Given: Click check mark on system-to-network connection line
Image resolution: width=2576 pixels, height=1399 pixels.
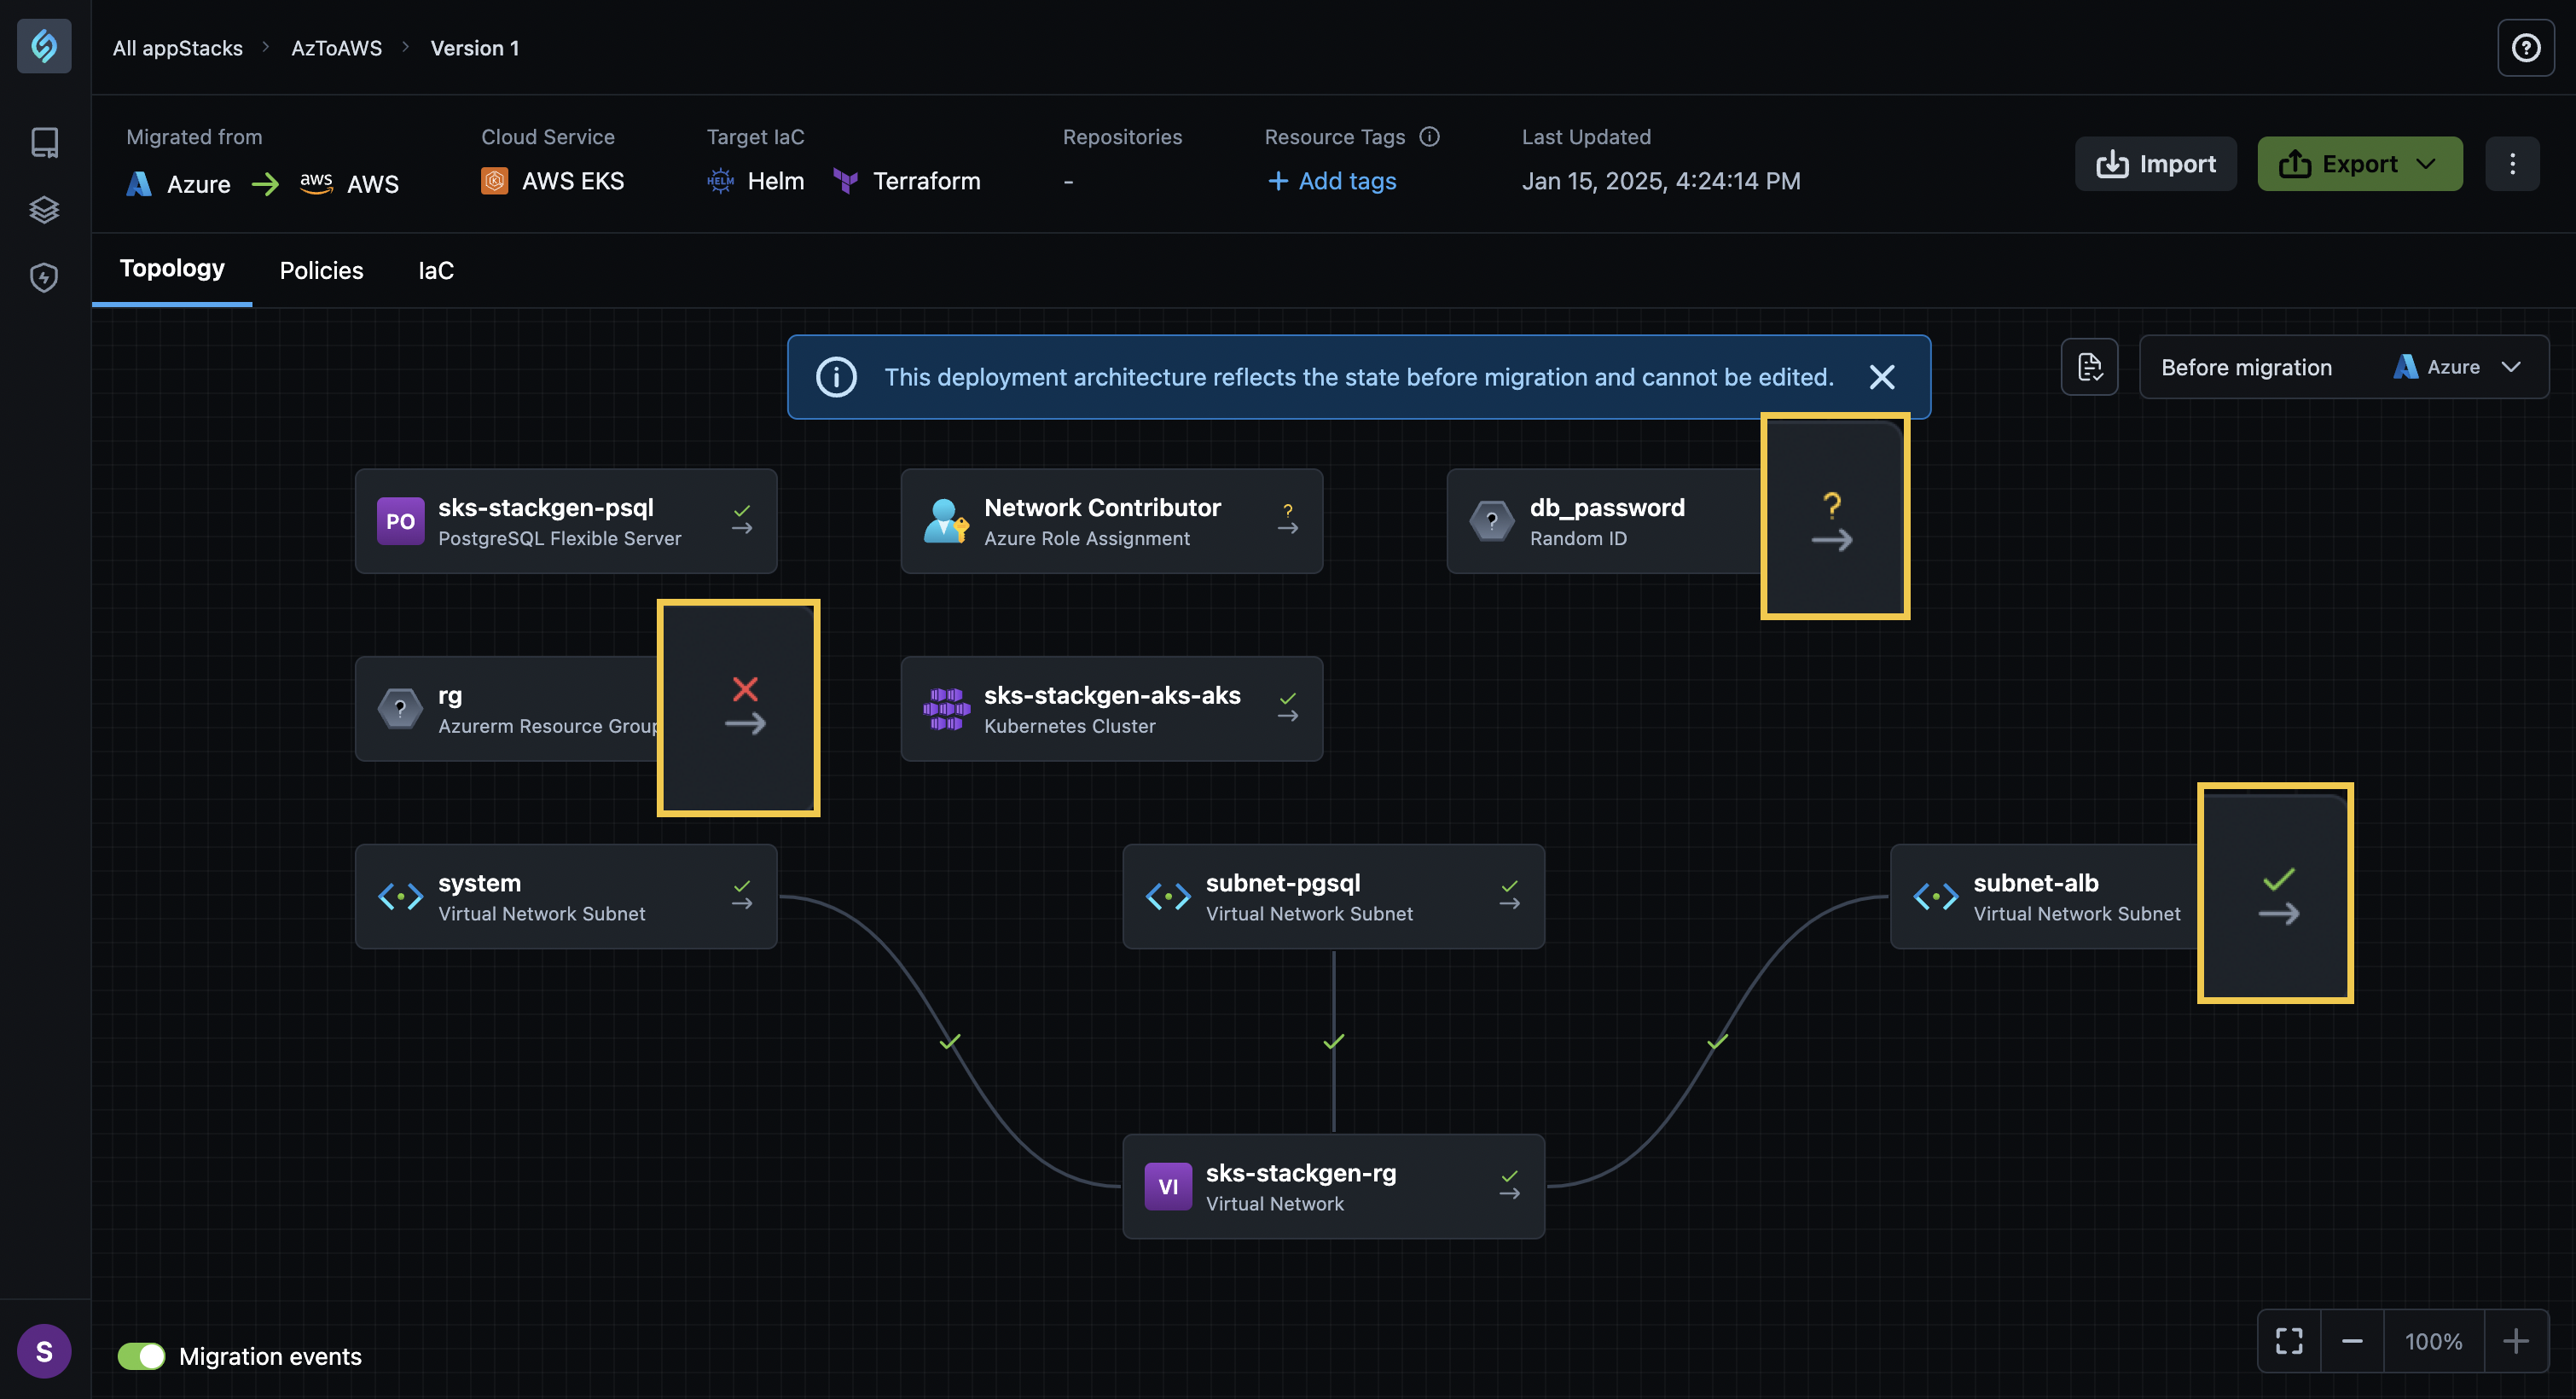Looking at the screenshot, I should tap(950, 1041).
